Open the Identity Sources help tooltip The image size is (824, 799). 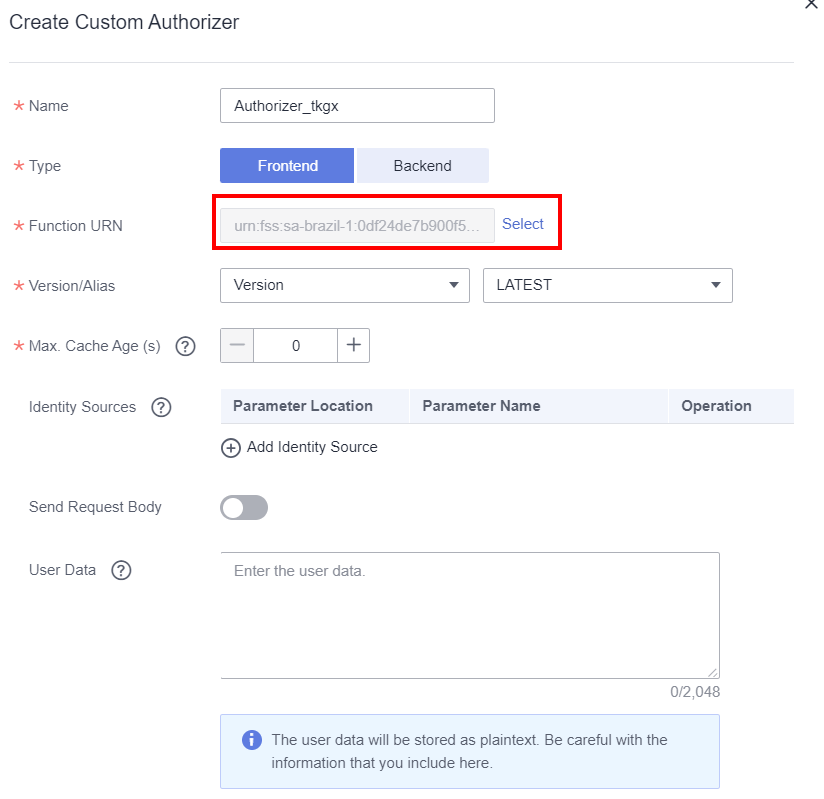(x=159, y=407)
